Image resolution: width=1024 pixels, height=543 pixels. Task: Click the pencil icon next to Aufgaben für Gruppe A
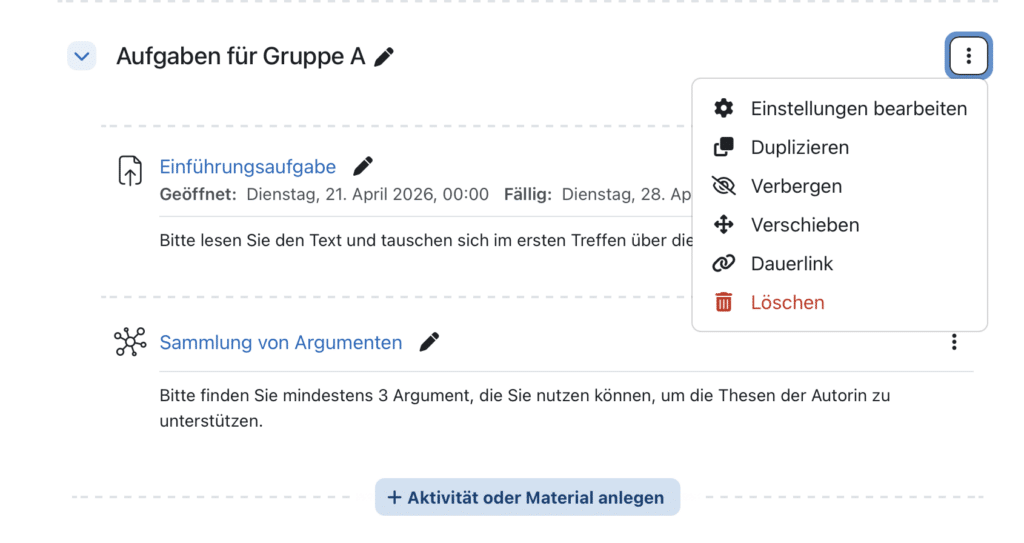[384, 57]
